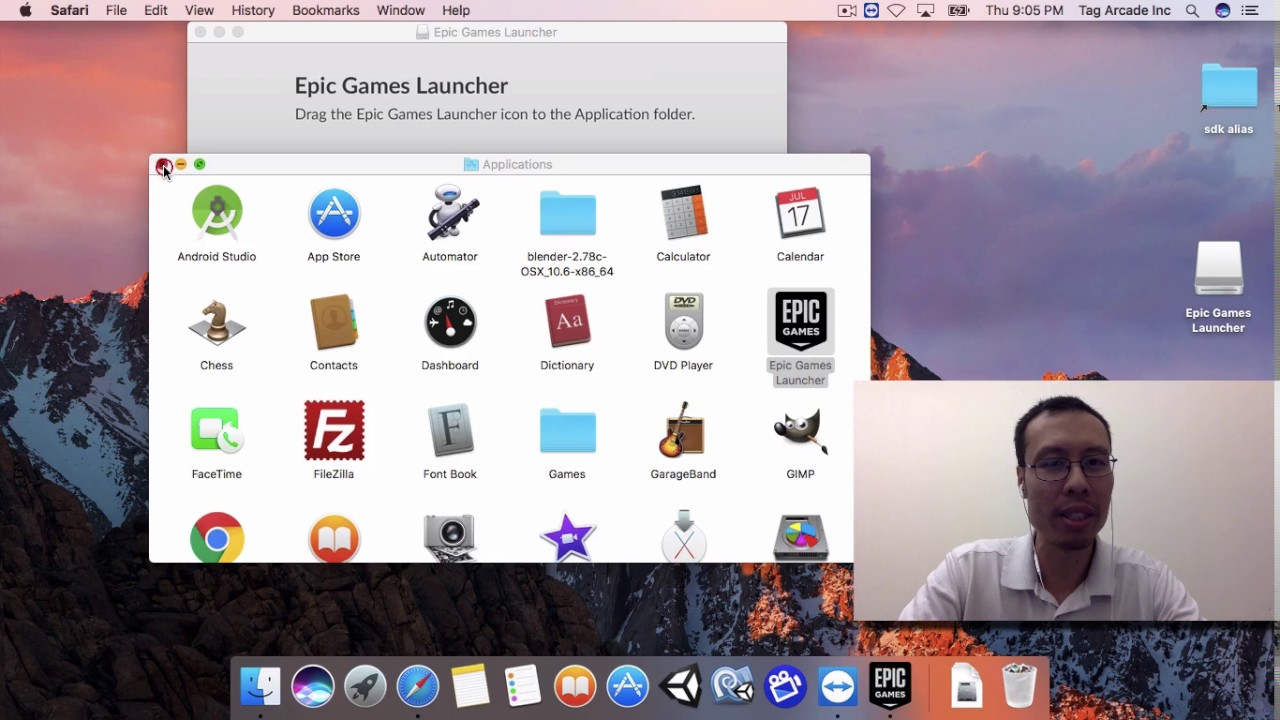The width and height of the screenshot is (1280, 720).
Task: Click the TeamViewer menu bar icon
Action: point(871,10)
